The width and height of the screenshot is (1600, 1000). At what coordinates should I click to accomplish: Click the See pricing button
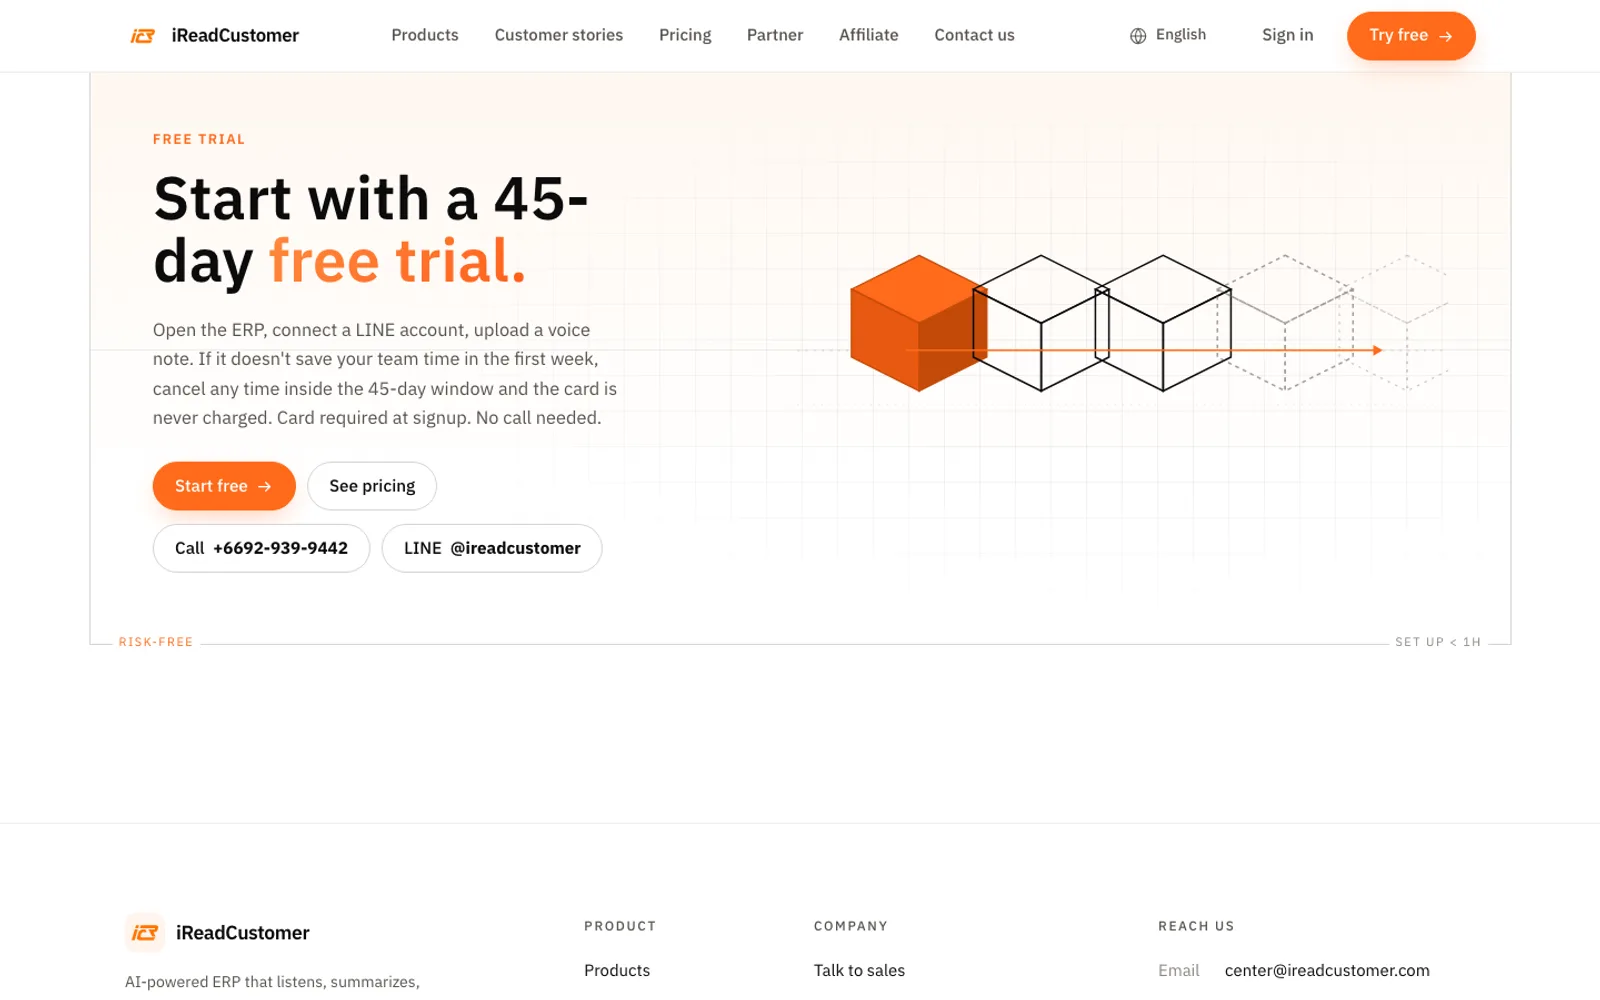pyautogui.click(x=372, y=486)
